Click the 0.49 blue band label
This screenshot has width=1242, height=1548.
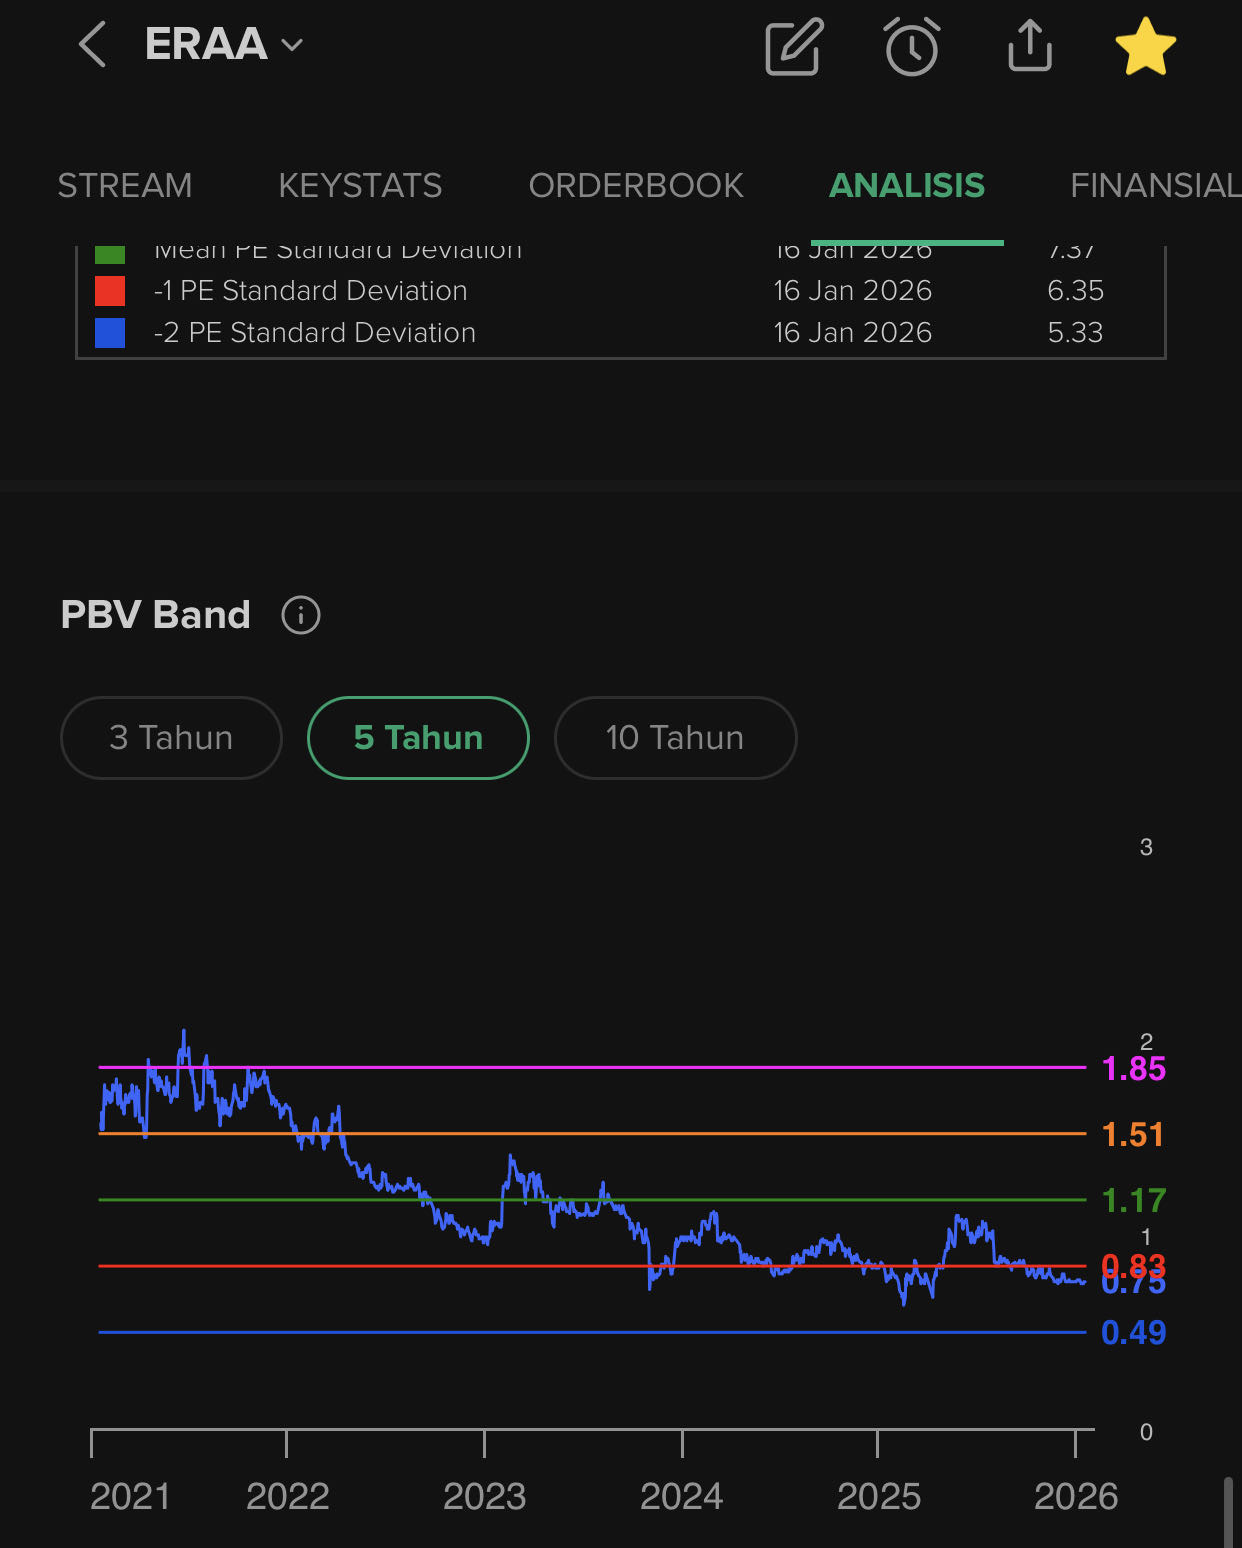coord(1133,1333)
